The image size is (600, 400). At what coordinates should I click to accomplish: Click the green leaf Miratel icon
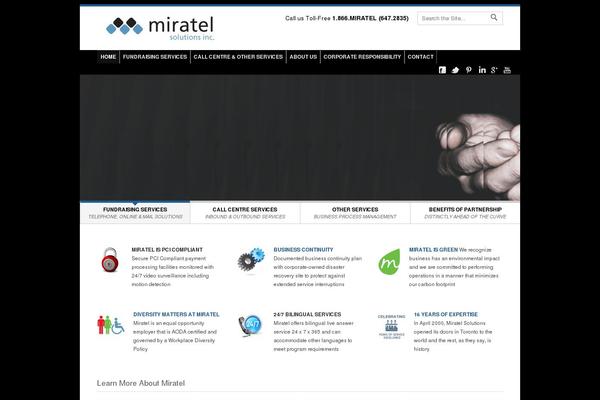coord(389,262)
